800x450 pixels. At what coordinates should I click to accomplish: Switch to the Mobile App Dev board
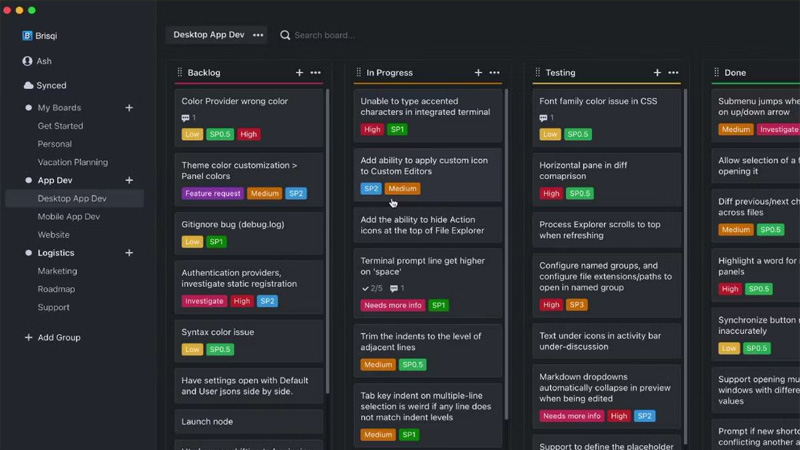[68, 217]
